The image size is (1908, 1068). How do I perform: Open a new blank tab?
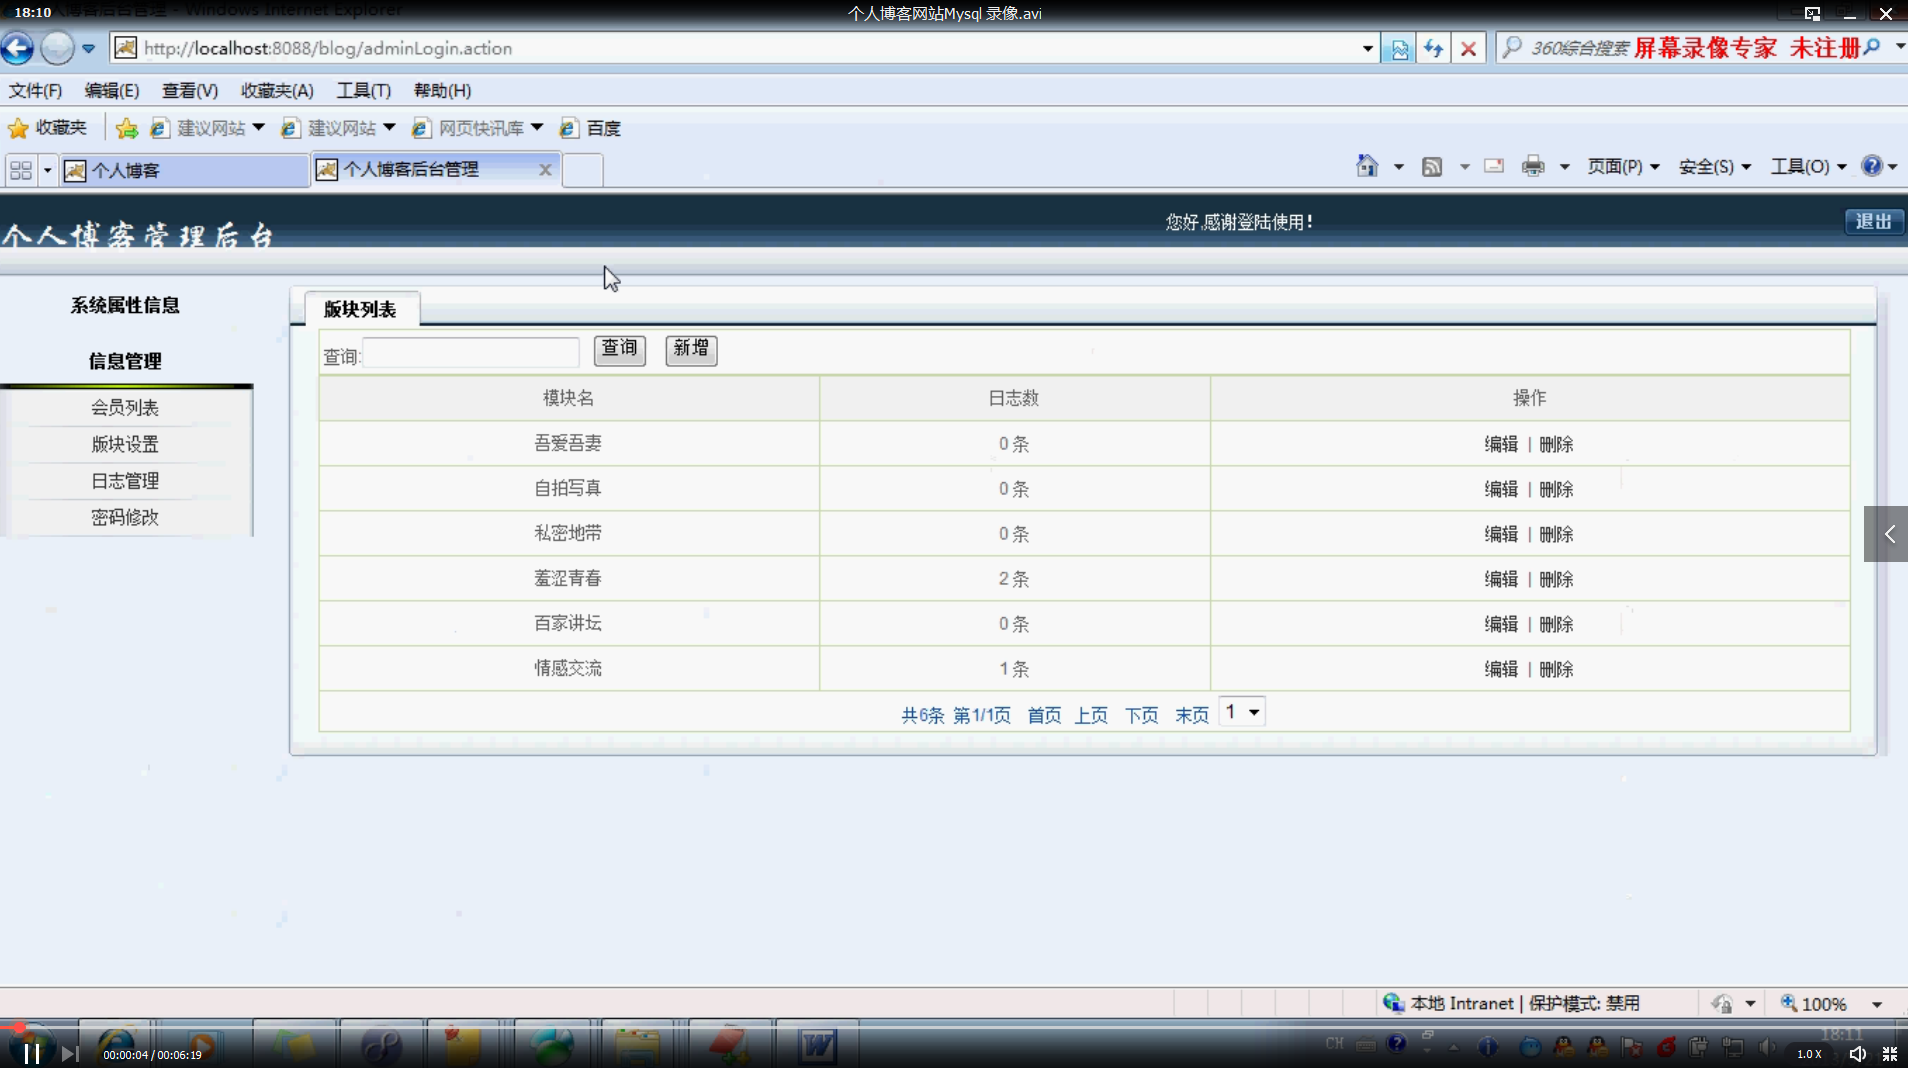583,170
